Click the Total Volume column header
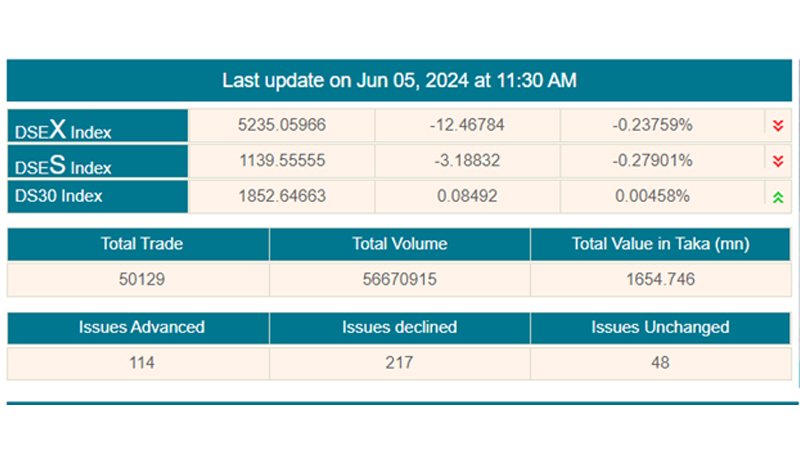Viewport: 800px width, 450px height. [399, 244]
